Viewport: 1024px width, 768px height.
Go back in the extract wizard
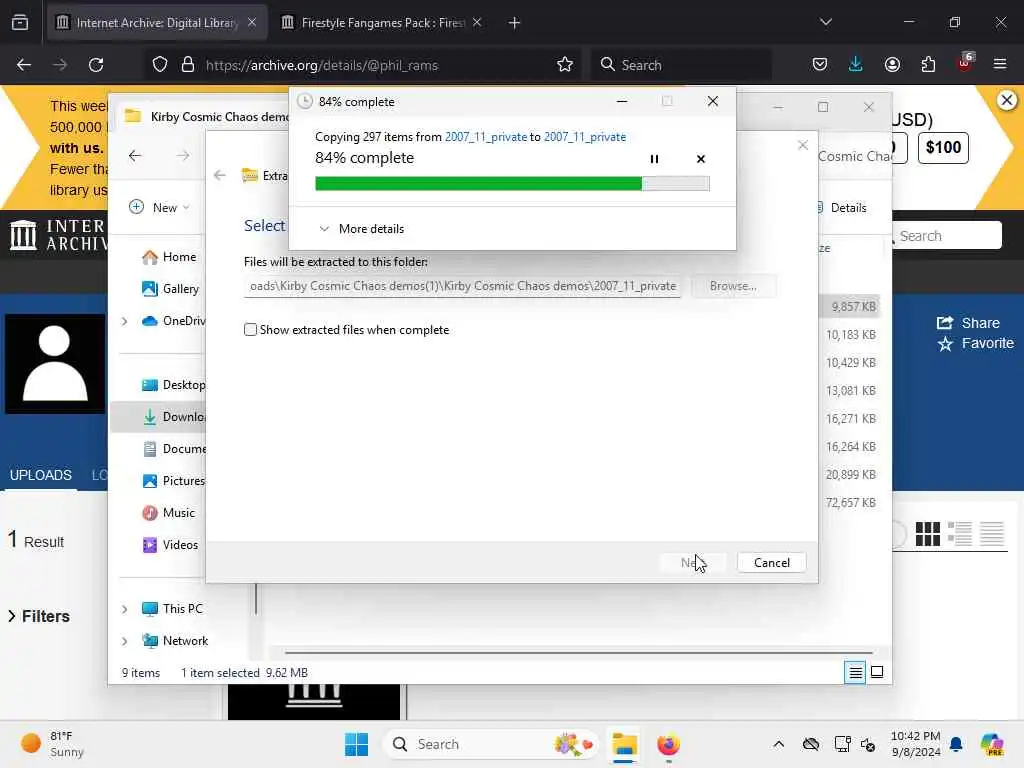point(220,175)
